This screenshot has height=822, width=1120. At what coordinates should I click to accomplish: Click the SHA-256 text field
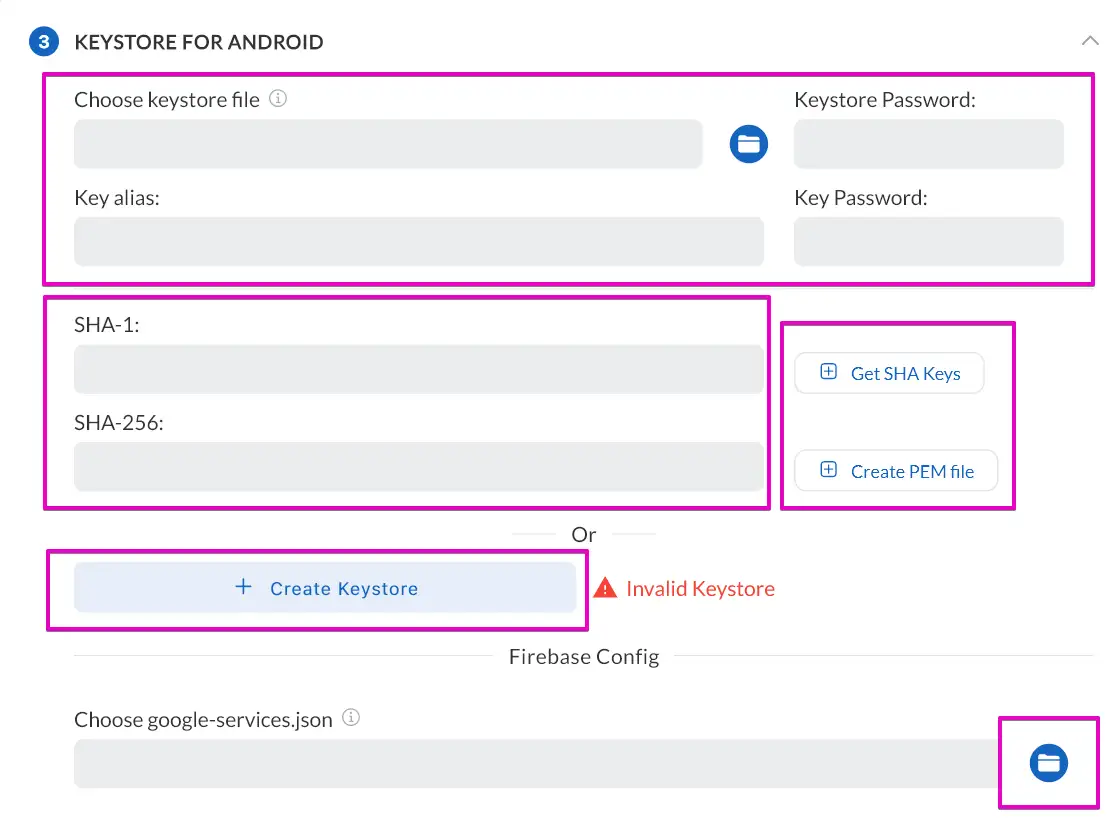coord(418,467)
